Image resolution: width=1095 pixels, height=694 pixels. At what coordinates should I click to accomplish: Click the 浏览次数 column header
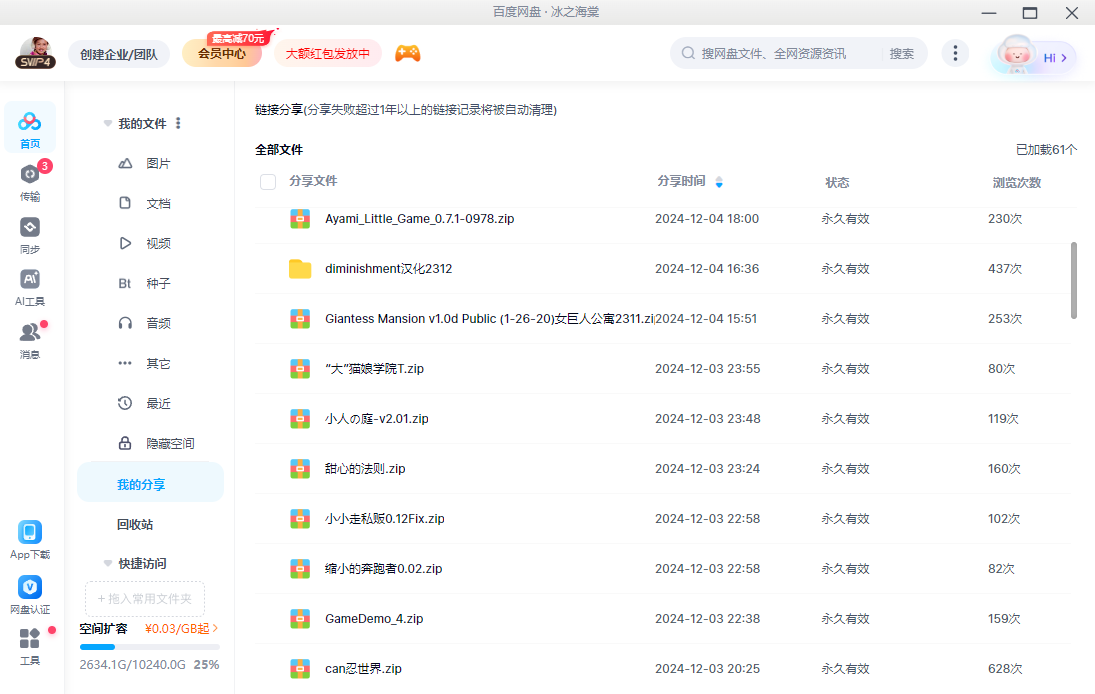click(x=1017, y=182)
